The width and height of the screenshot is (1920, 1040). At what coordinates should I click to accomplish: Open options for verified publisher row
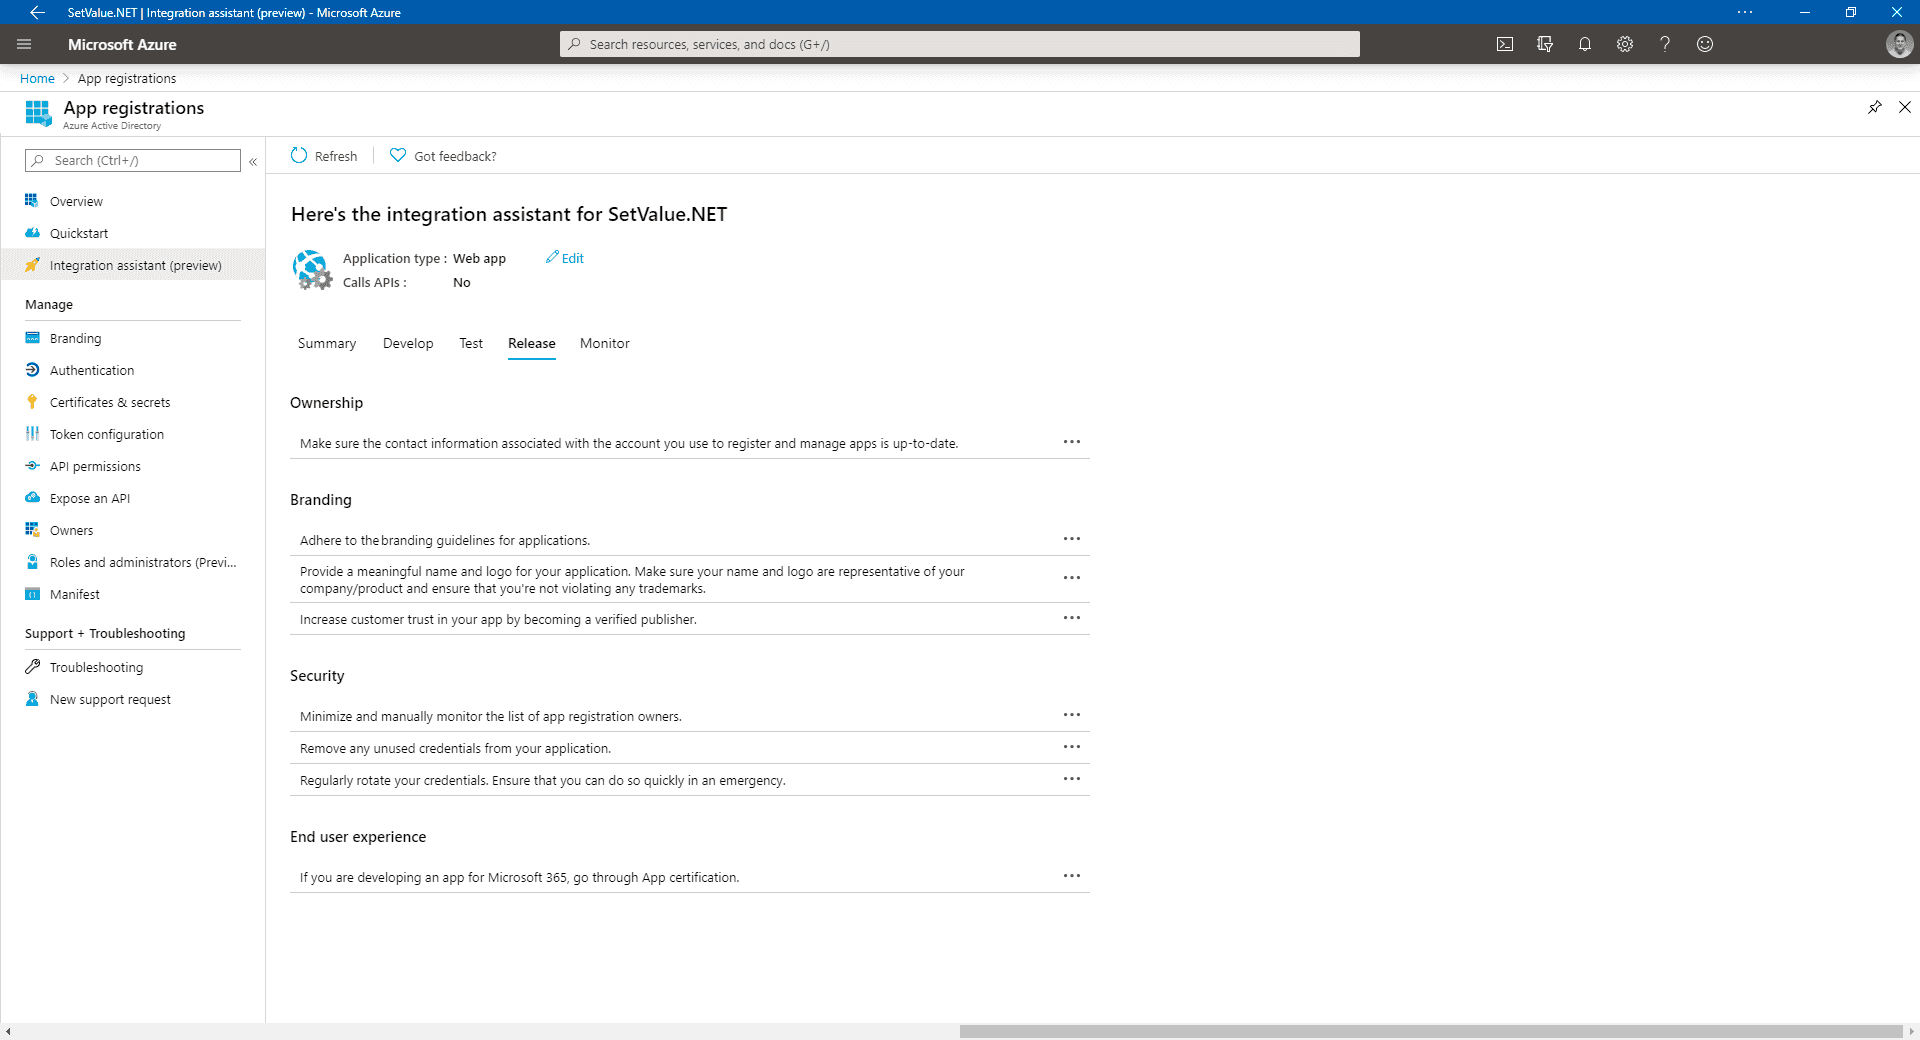pyautogui.click(x=1072, y=618)
